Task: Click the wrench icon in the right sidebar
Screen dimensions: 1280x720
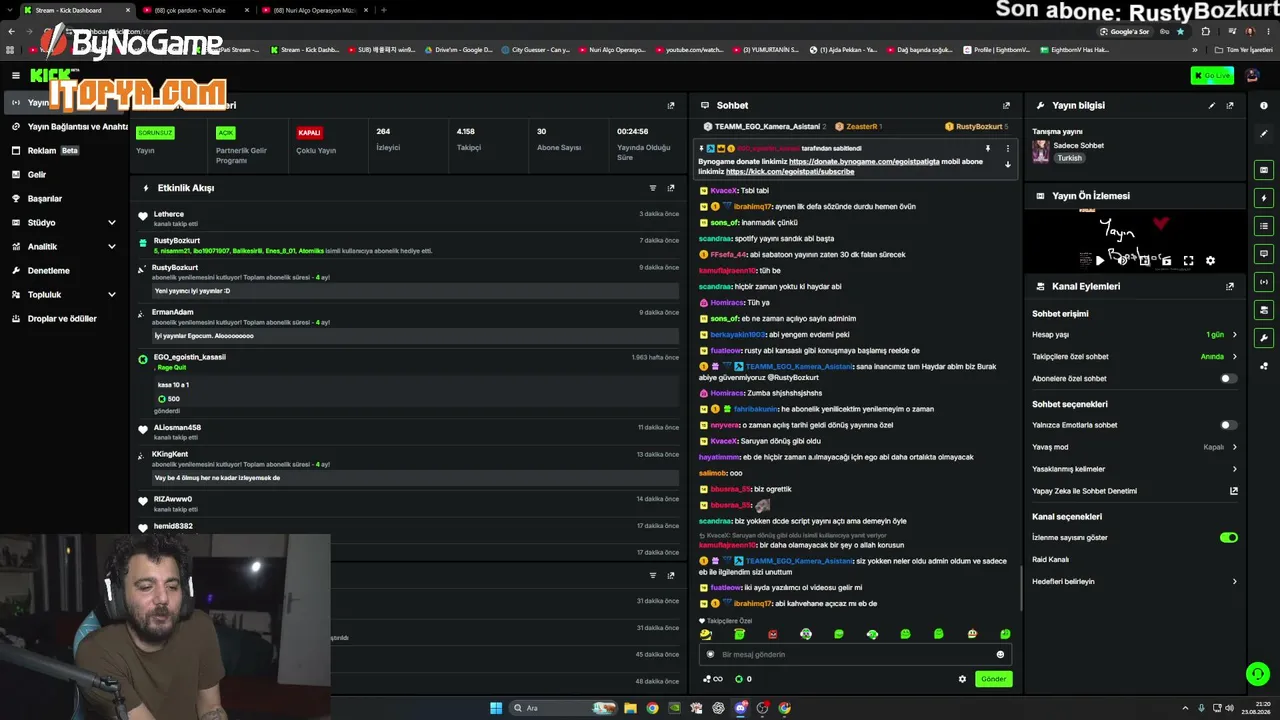Action: click(1264, 338)
